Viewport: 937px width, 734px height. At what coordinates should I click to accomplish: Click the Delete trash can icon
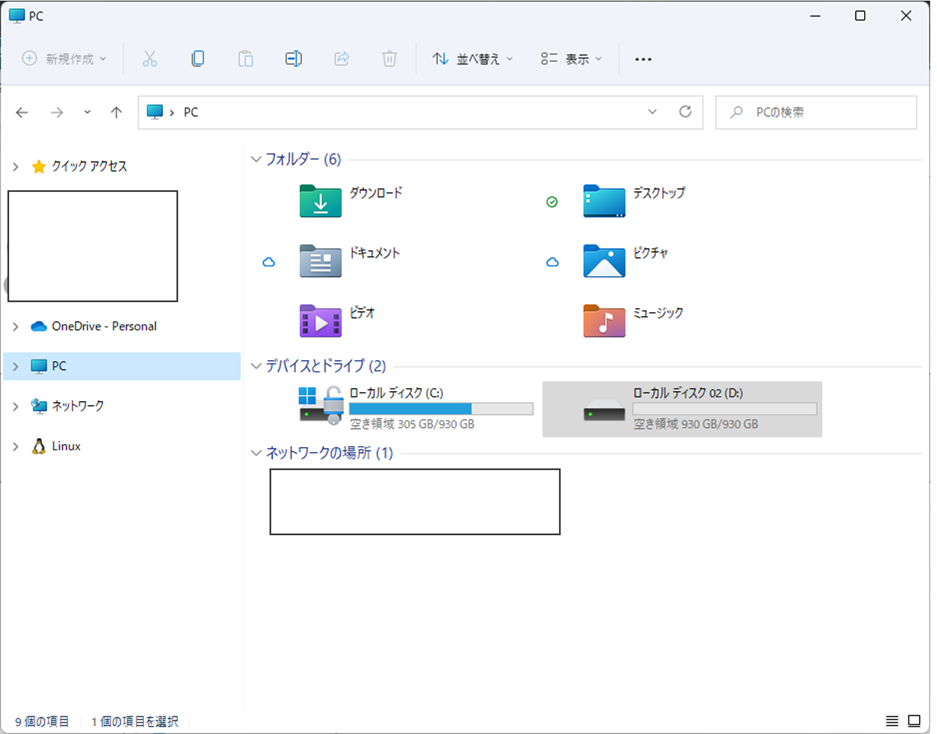390,59
